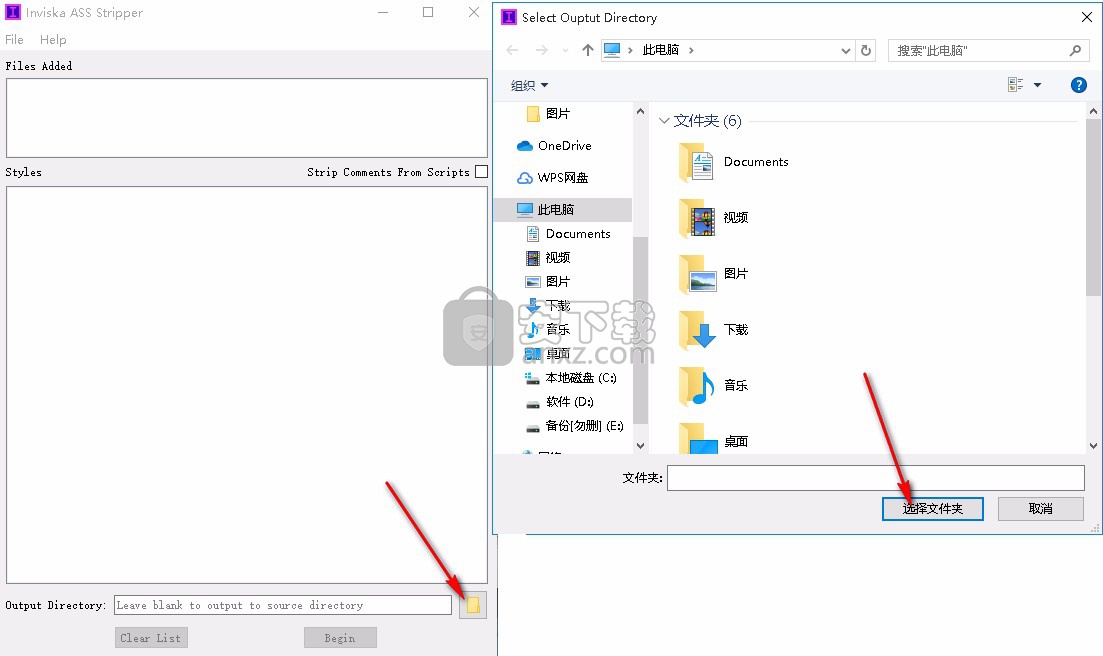Select 备份[勿删] (E:) drive in tree
The height and width of the screenshot is (656, 1103).
pyautogui.click(x=575, y=425)
